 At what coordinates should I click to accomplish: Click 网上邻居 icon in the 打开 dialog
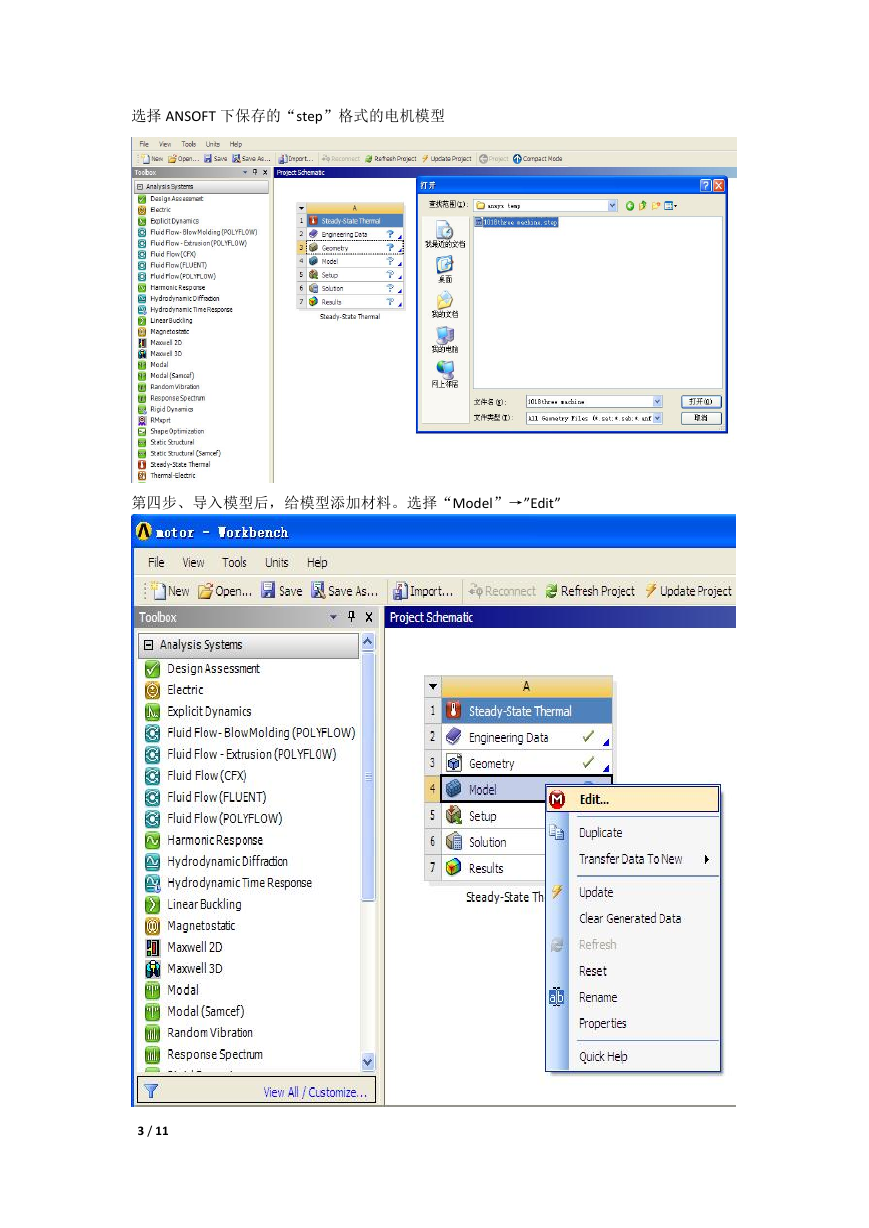[x=445, y=370]
